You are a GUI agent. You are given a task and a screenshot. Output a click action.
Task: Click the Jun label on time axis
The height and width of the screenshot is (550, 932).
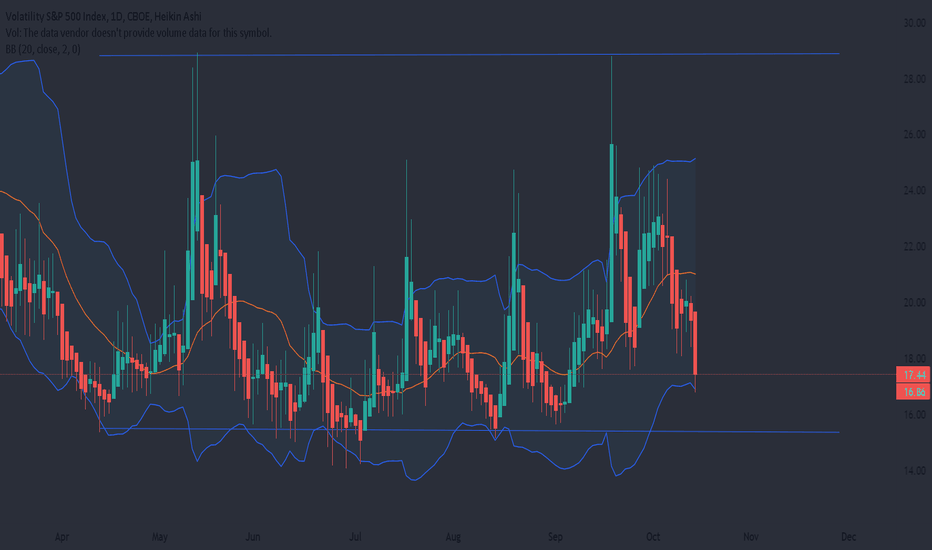click(253, 537)
